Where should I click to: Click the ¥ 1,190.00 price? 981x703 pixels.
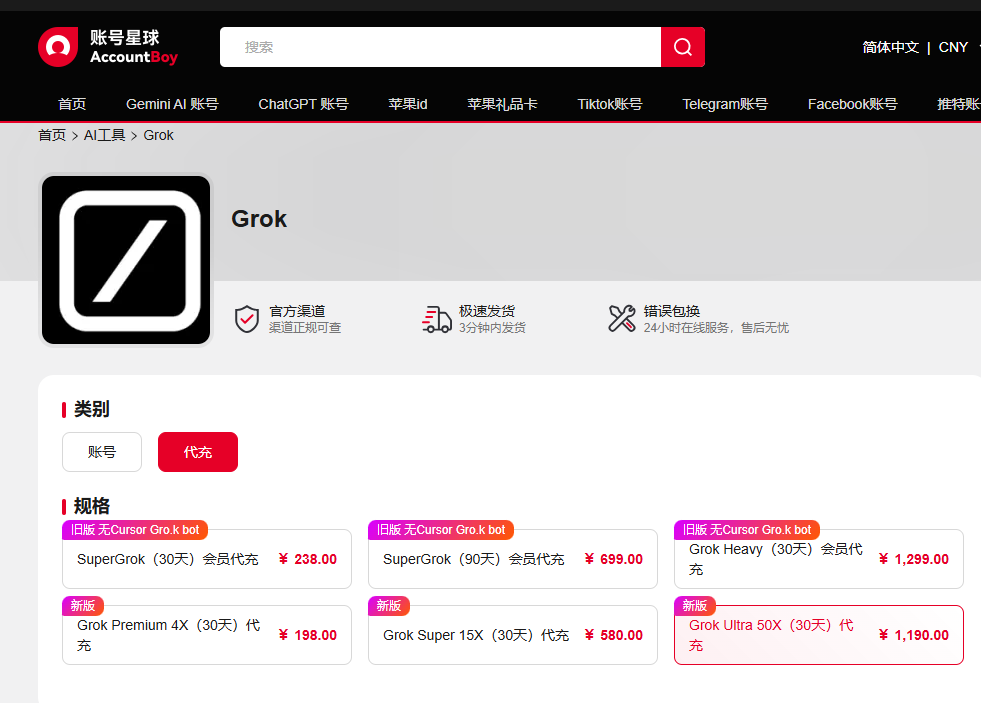[913, 635]
